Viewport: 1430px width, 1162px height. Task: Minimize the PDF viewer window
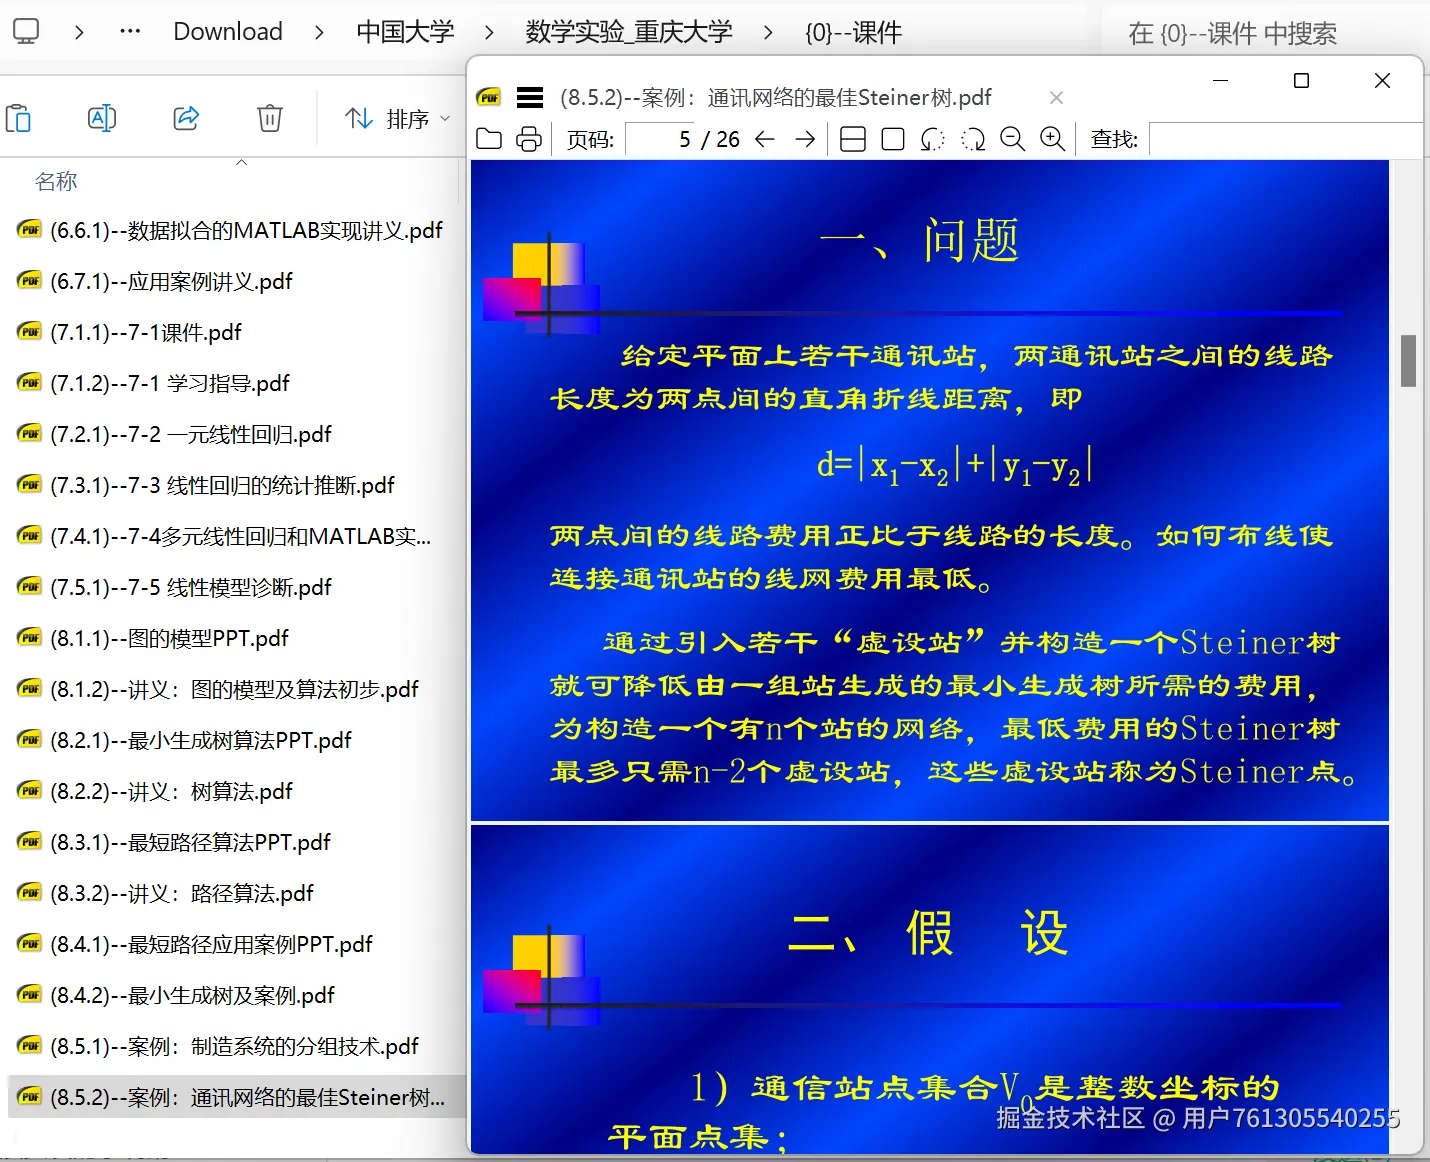point(1220,80)
